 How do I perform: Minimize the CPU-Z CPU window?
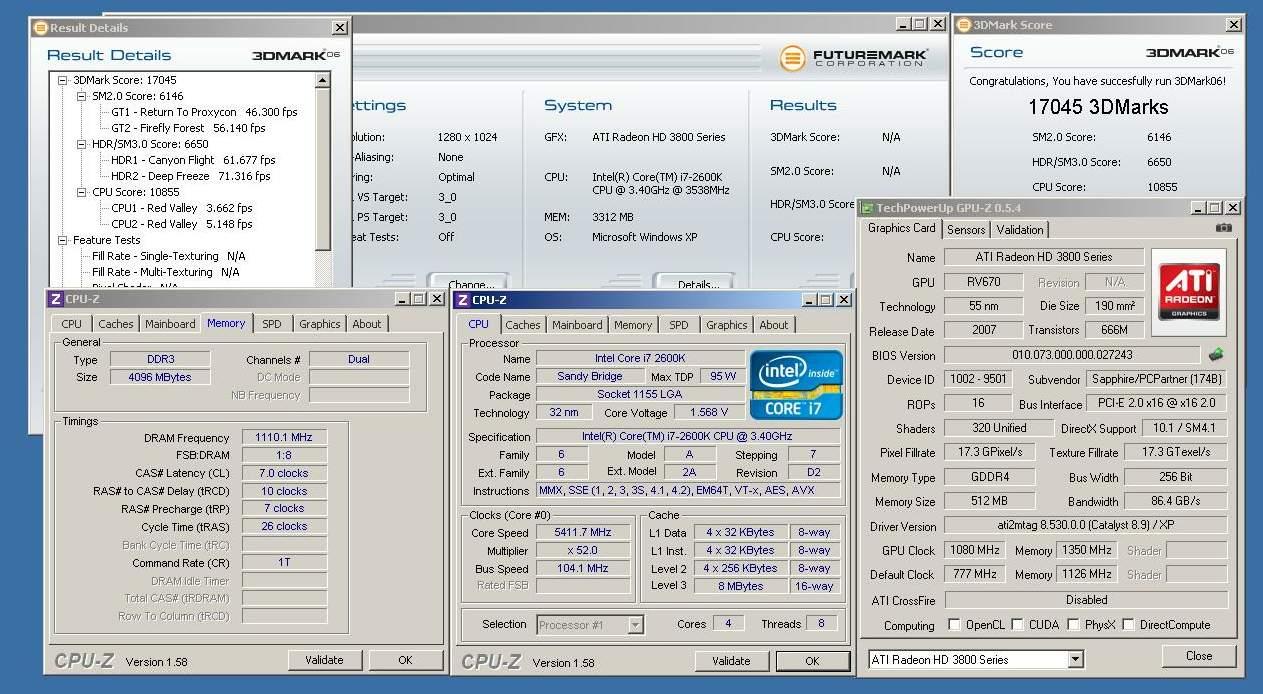pyautogui.click(x=808, y=300)
